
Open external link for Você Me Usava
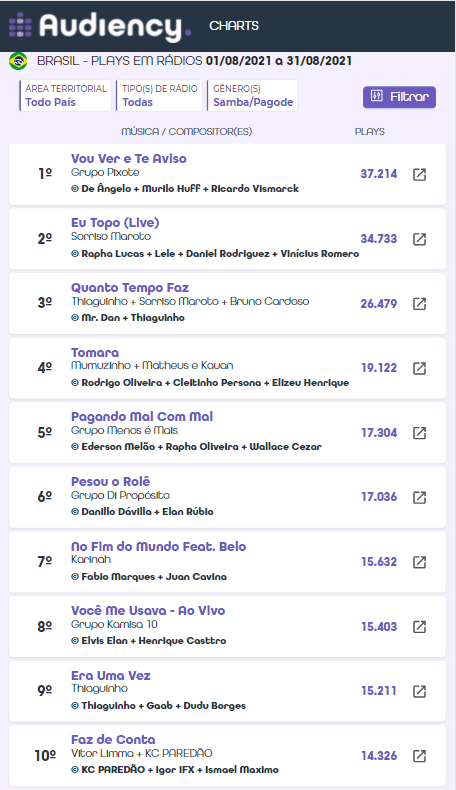click(419, 627)
